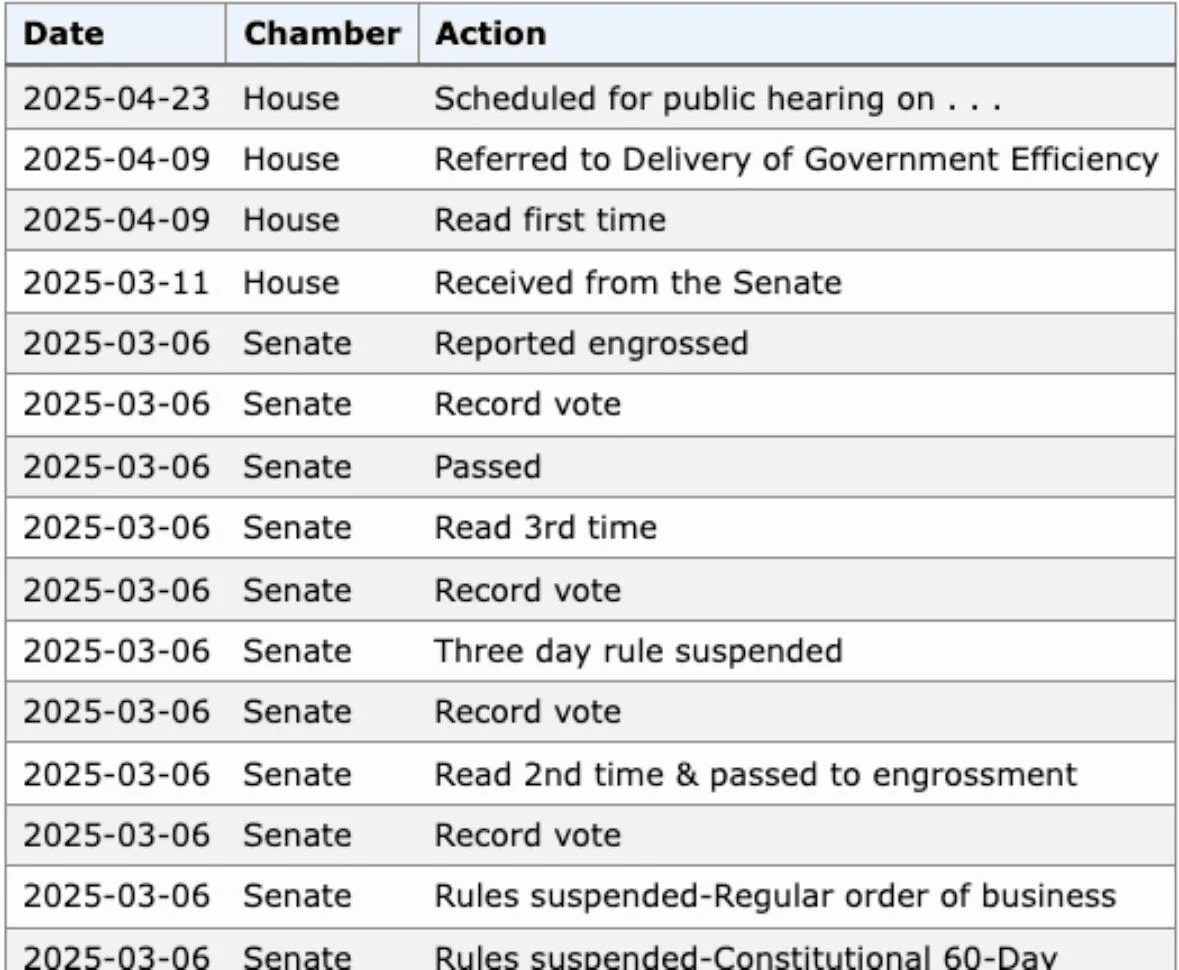This screenshot has height=970, width=1179.
Task: Select Senate in the 'Passed' row
Action: point(297,466)
